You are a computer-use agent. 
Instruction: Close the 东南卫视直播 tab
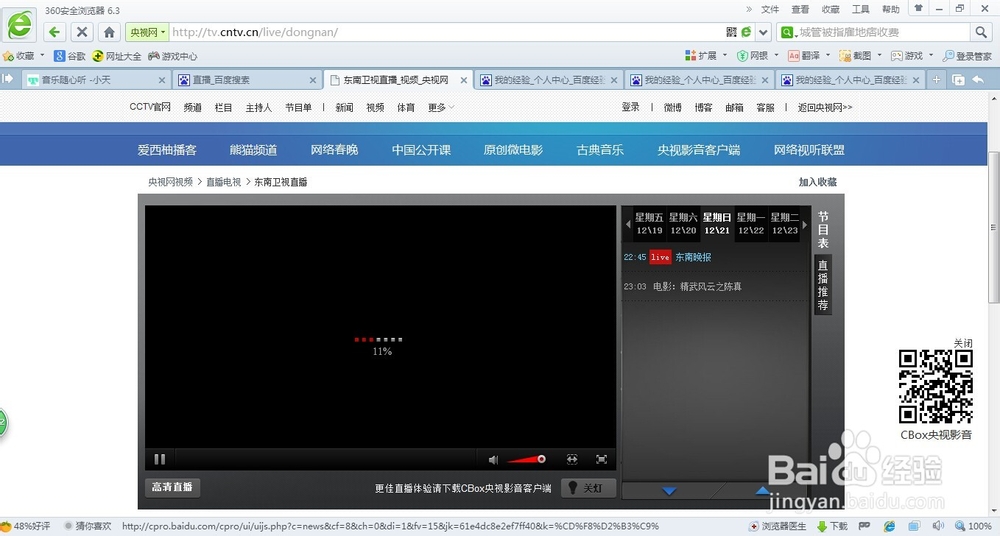pyautogui.click(x=464, y=80)
